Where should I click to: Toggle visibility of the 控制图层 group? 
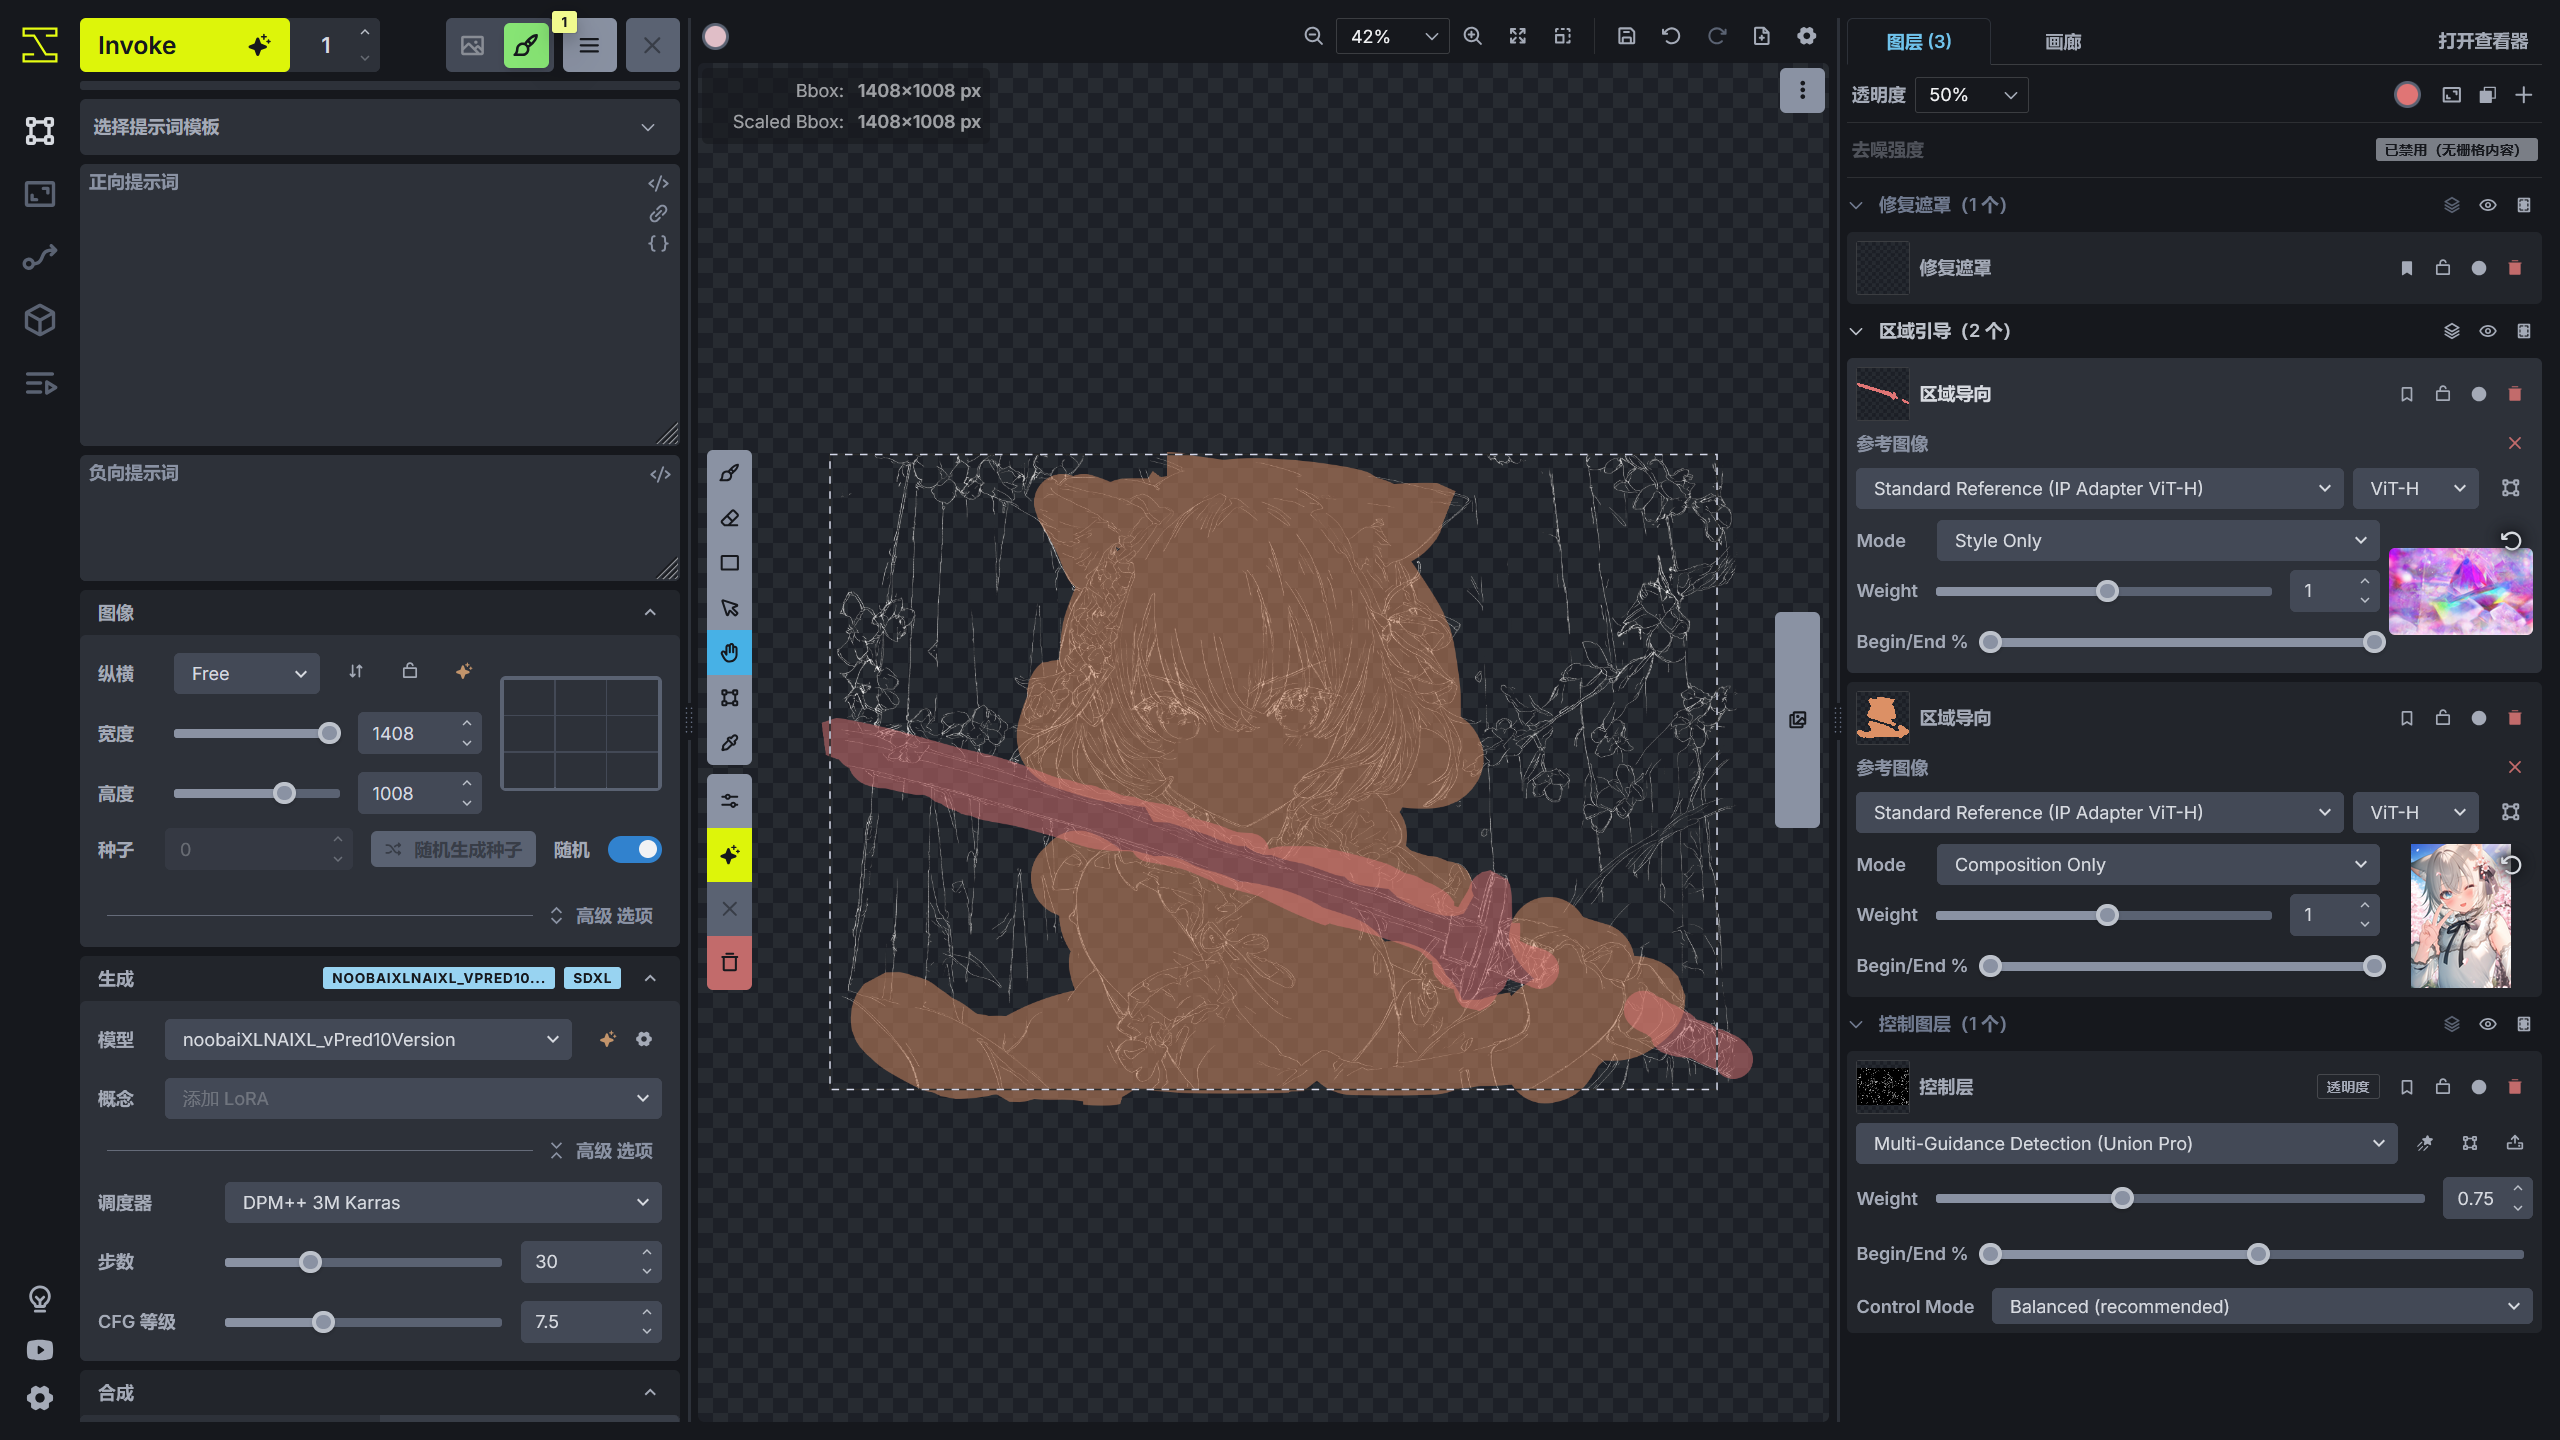[x=2487, y=1024]
